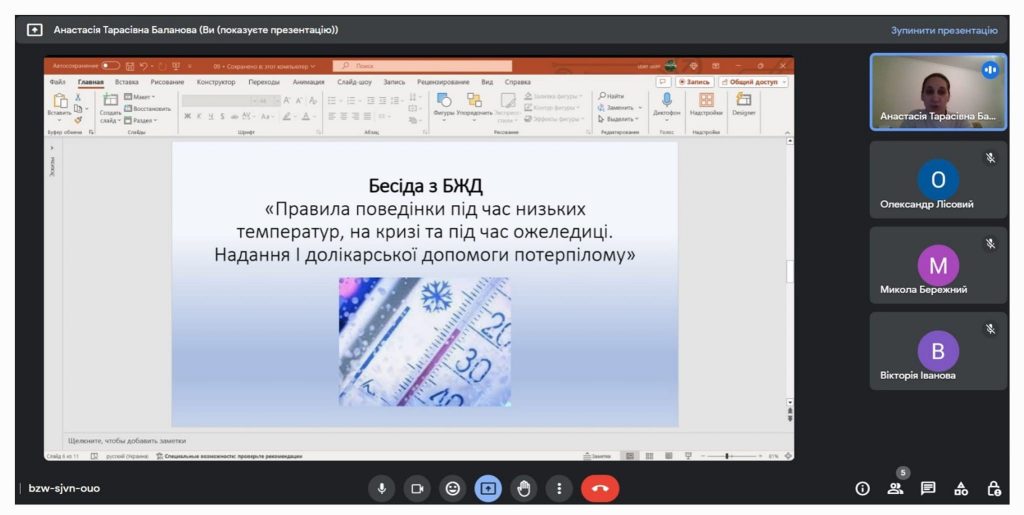The image size is (1024, 515).
Task: Raise hand in the meeting
Action: coord(523,488)
